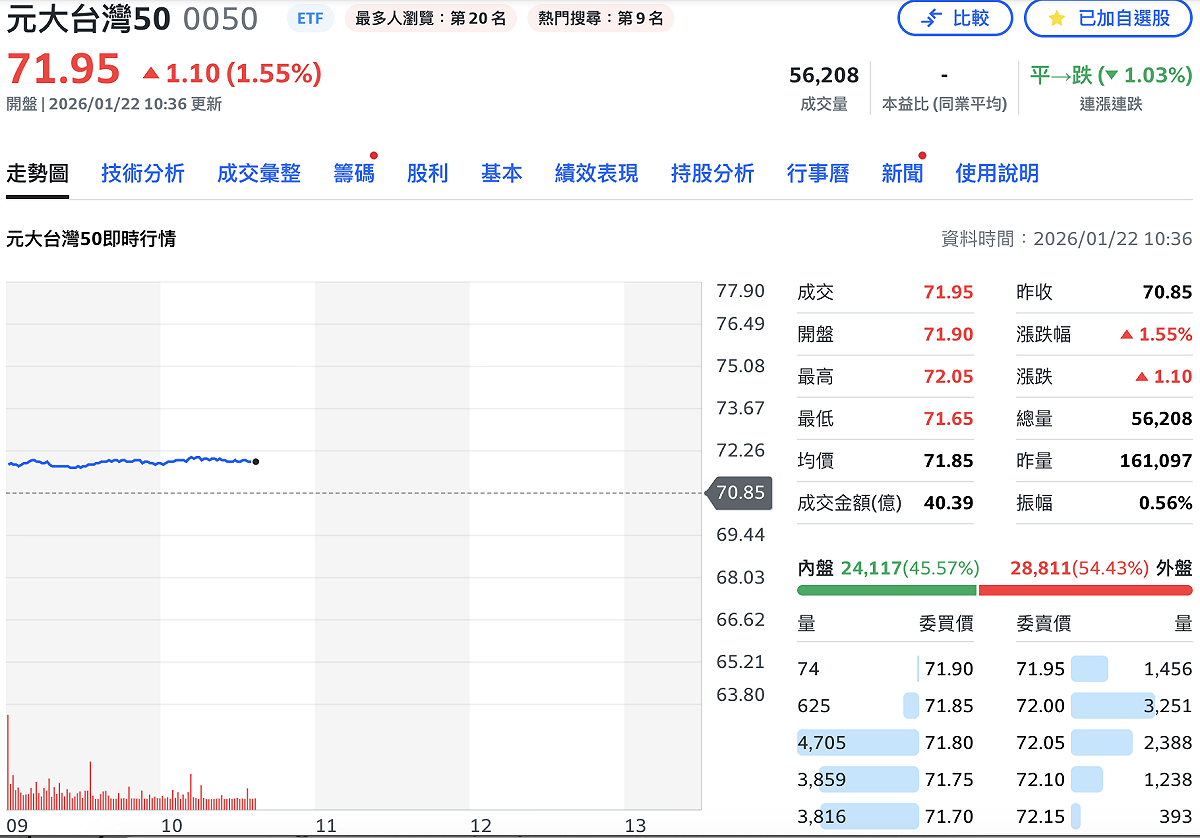Screen dimensions: 1200x838
Task: Click the large price 71.95 in header
Action: (x=63, y=69)
